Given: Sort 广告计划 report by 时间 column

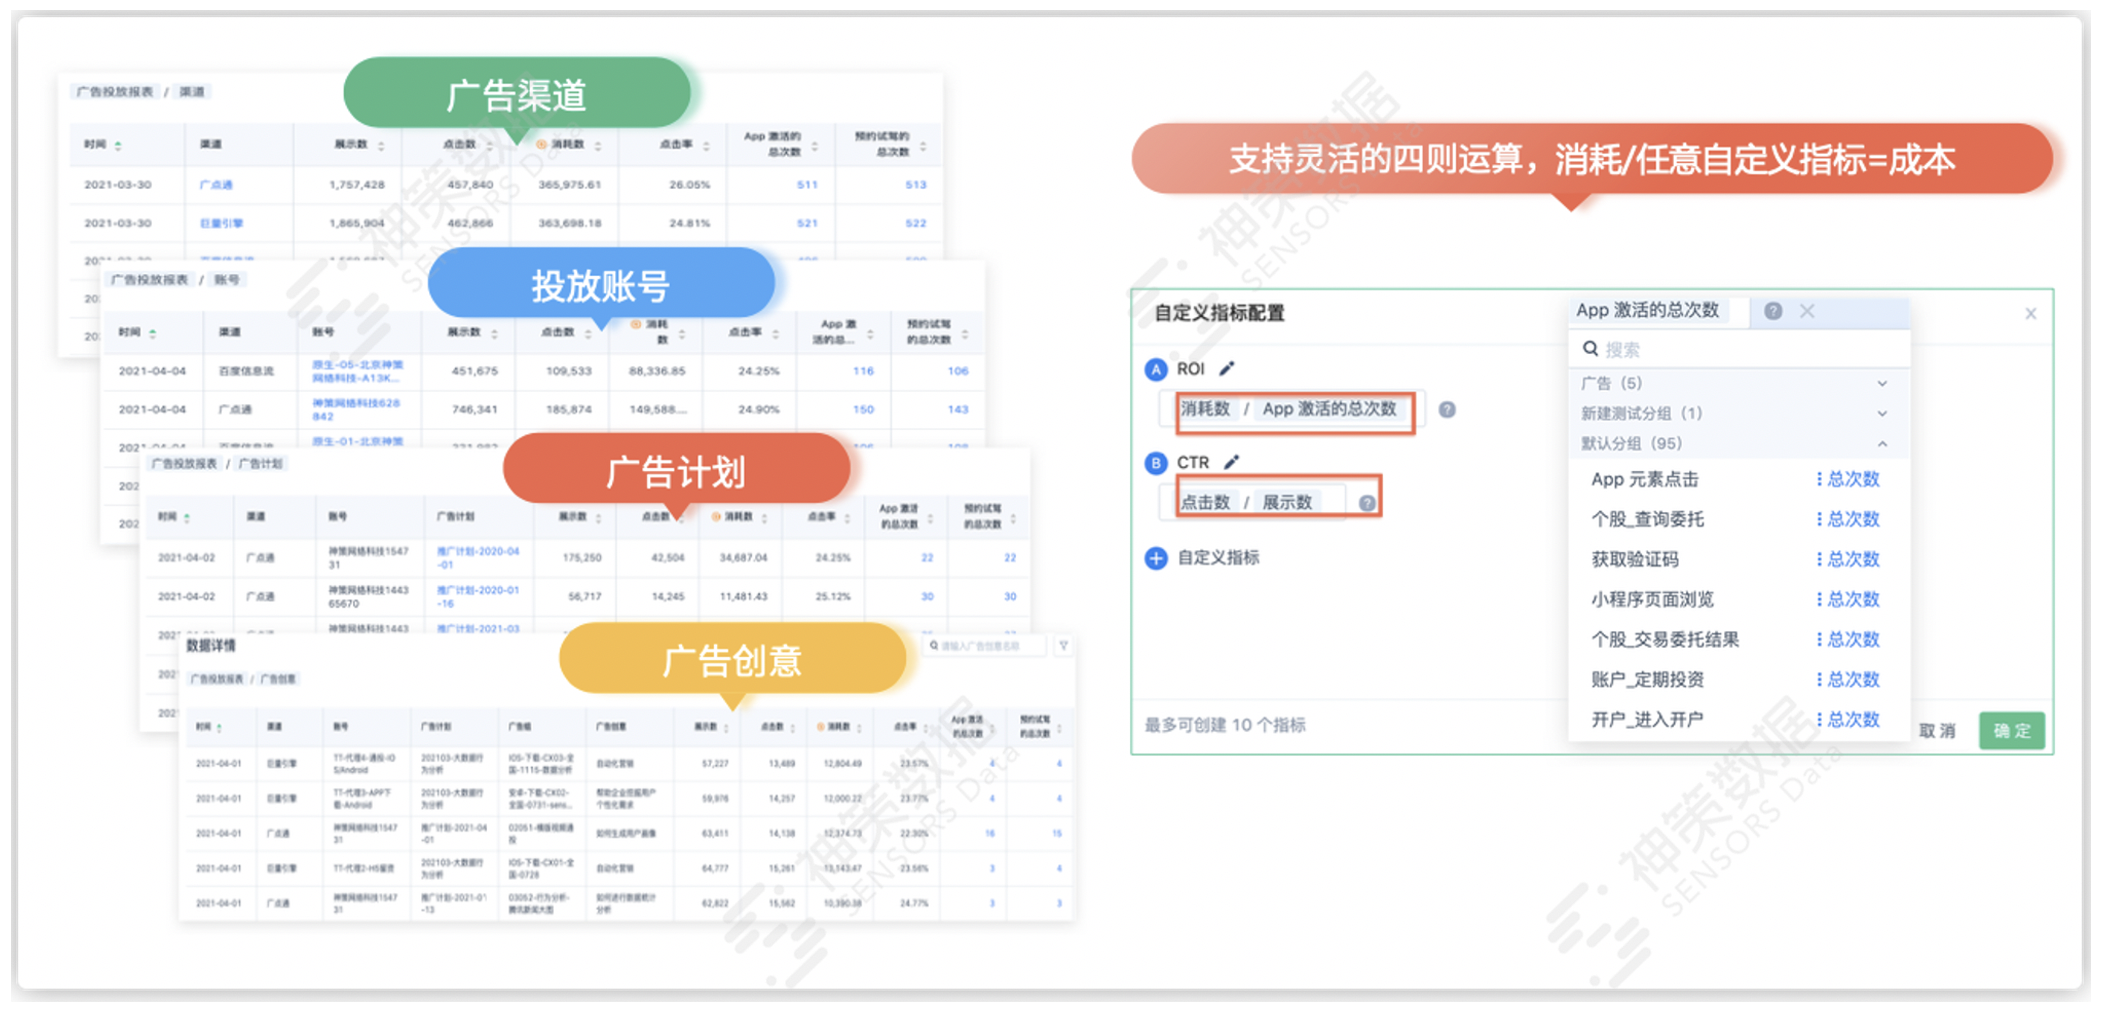Looking at the screenshot, I should pos(187,518).
